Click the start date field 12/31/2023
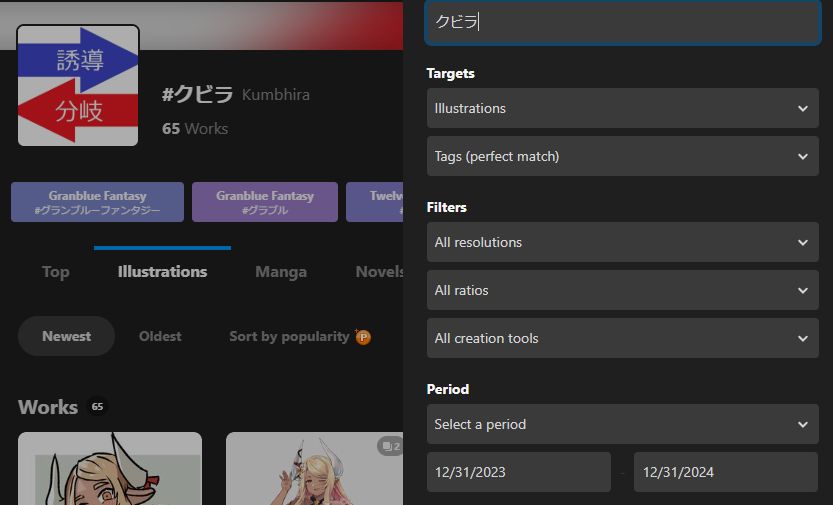Image resolution: width=833 pixels, height=505 pixels. click(x=518, y=472)
